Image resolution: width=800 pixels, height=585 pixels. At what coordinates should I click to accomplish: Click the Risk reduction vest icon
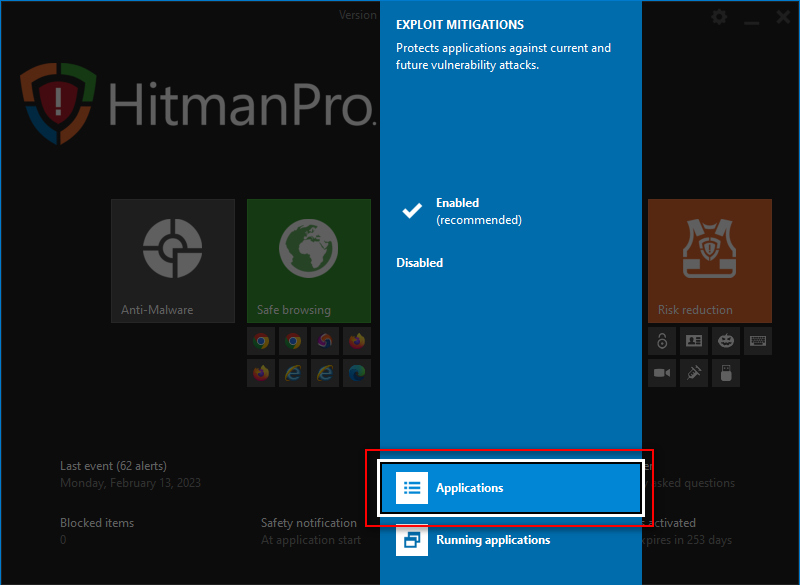coord(709,248)
